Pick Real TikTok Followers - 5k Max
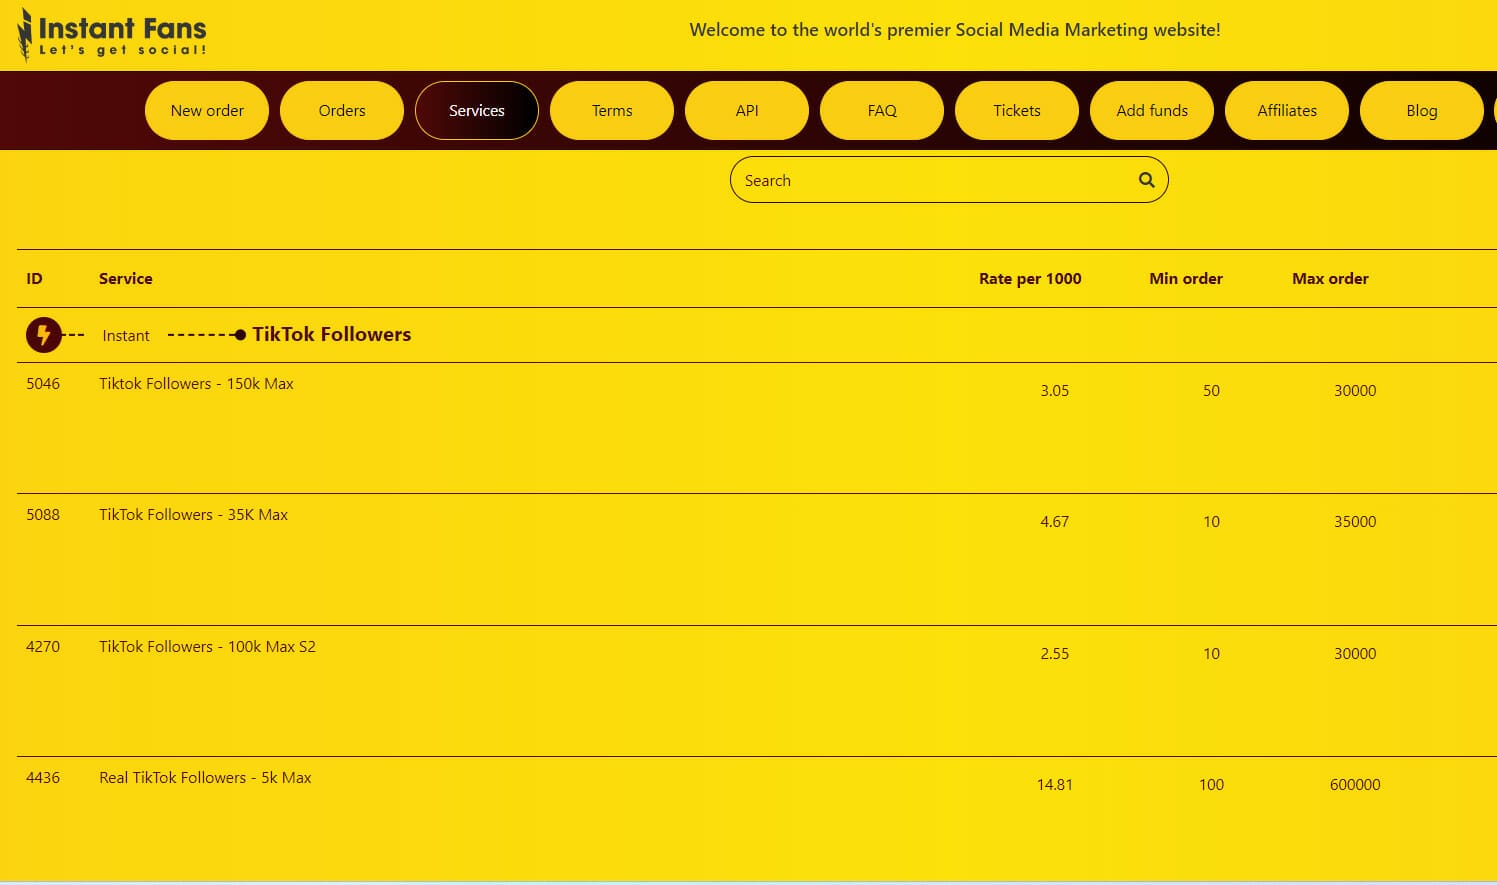Viewport: 1497px width, 885px height. click(x=205, y=778)
